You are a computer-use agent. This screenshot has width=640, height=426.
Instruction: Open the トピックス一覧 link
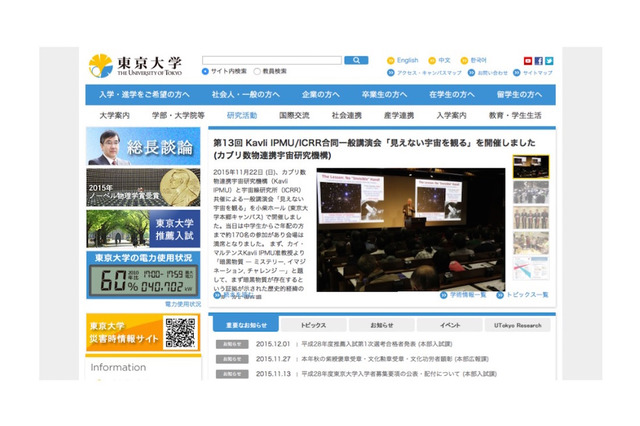[527, 295]
